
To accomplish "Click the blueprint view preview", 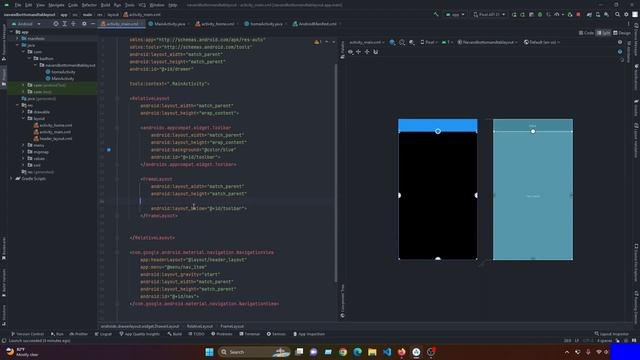I will pos(533,189).
